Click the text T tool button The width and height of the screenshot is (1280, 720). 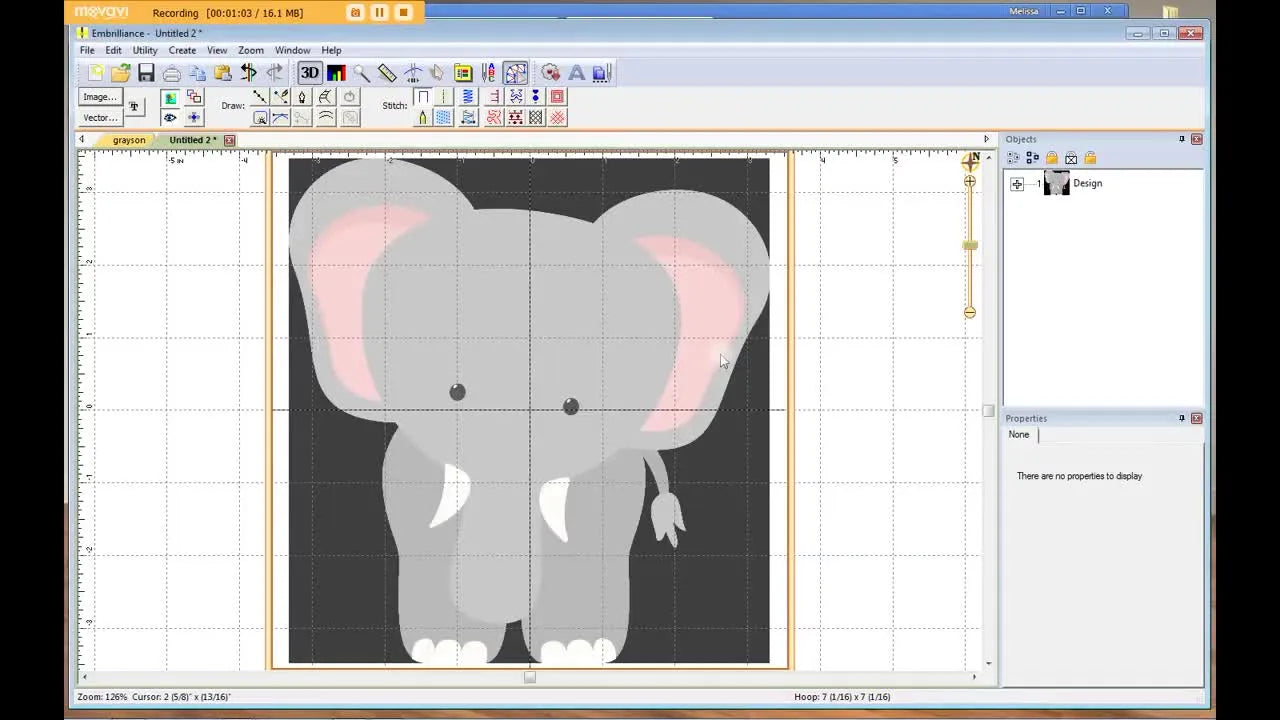(134, 106)
